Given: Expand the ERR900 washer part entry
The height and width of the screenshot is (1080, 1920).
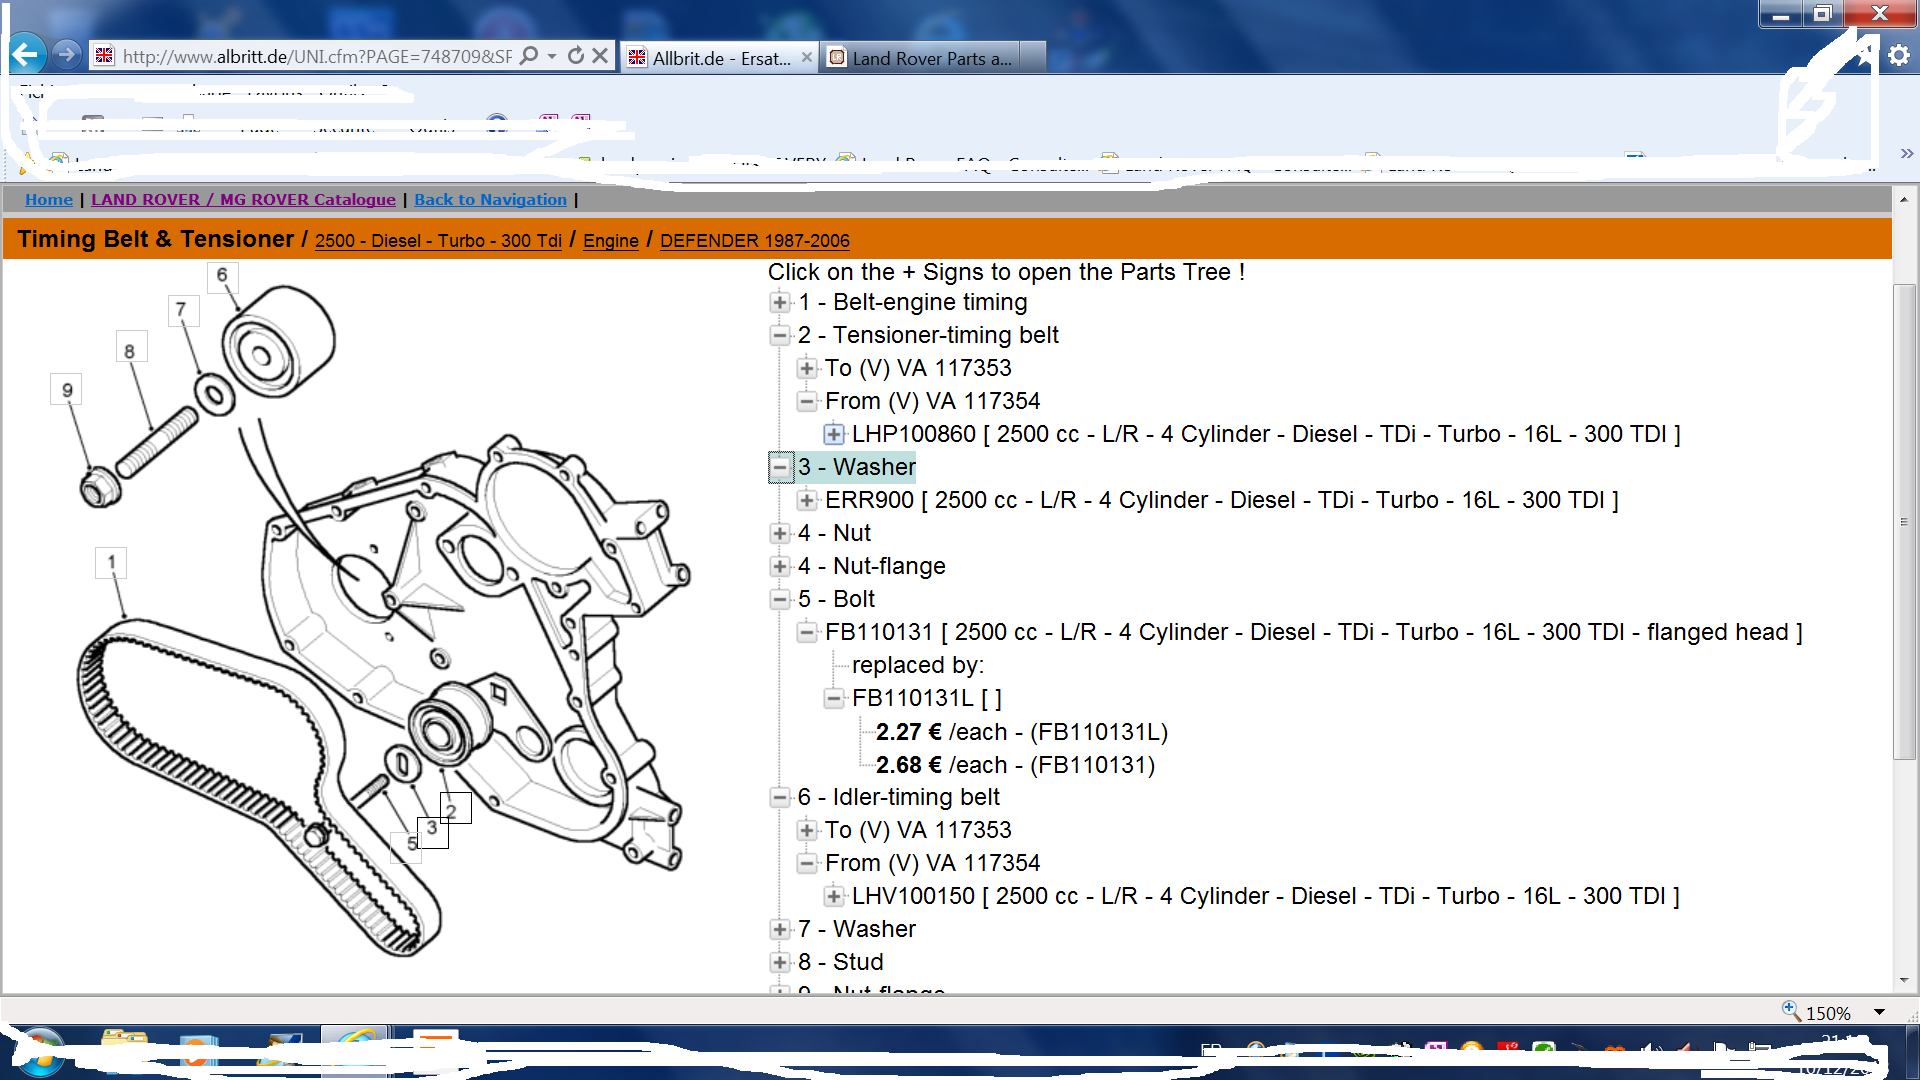Looking at the screenshot, I should (807, 500).
